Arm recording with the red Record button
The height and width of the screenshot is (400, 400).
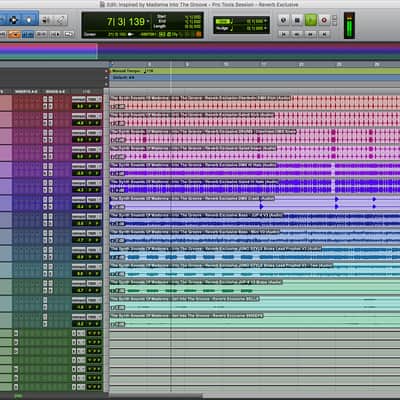(x=324, y=20)
